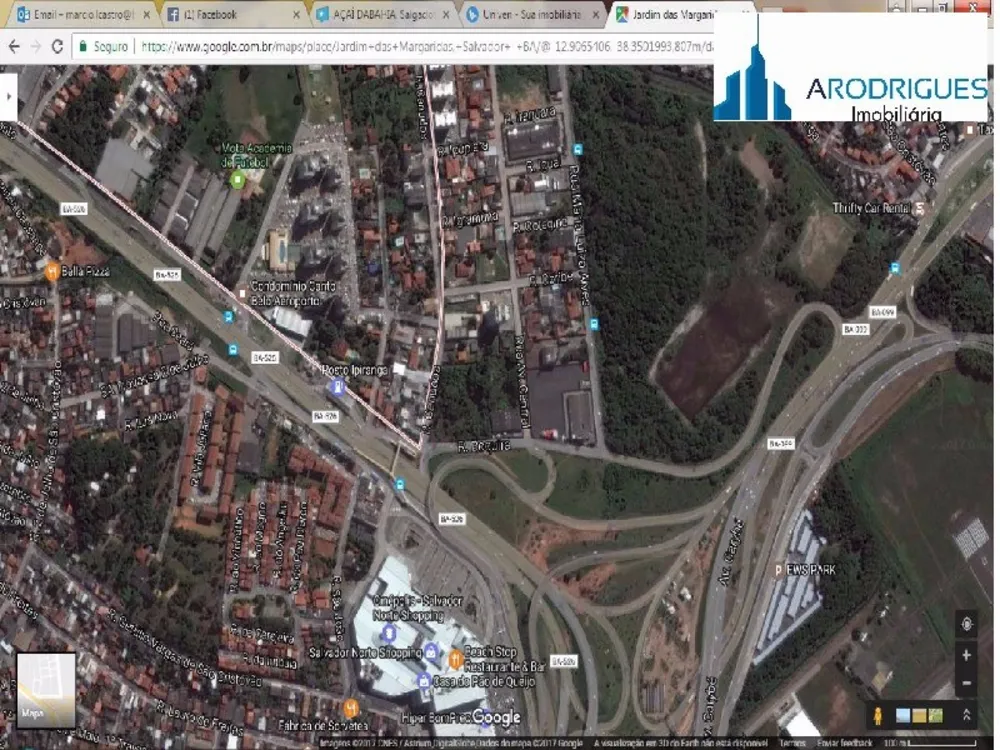The width and height of the screenshot is (1000, 750).
Task: Pick the Street View pegman
Action: point(878,716)
